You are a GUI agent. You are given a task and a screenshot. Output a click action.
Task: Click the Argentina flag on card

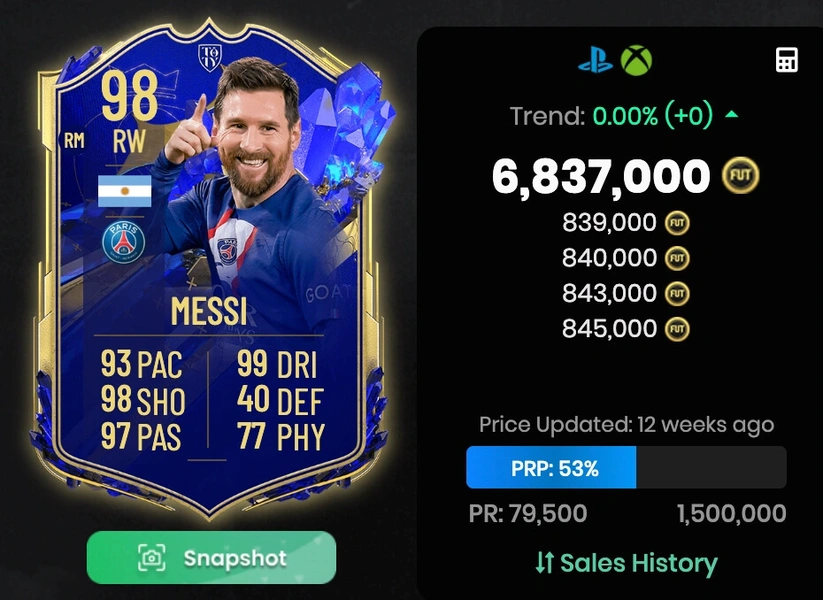[125, 191]
